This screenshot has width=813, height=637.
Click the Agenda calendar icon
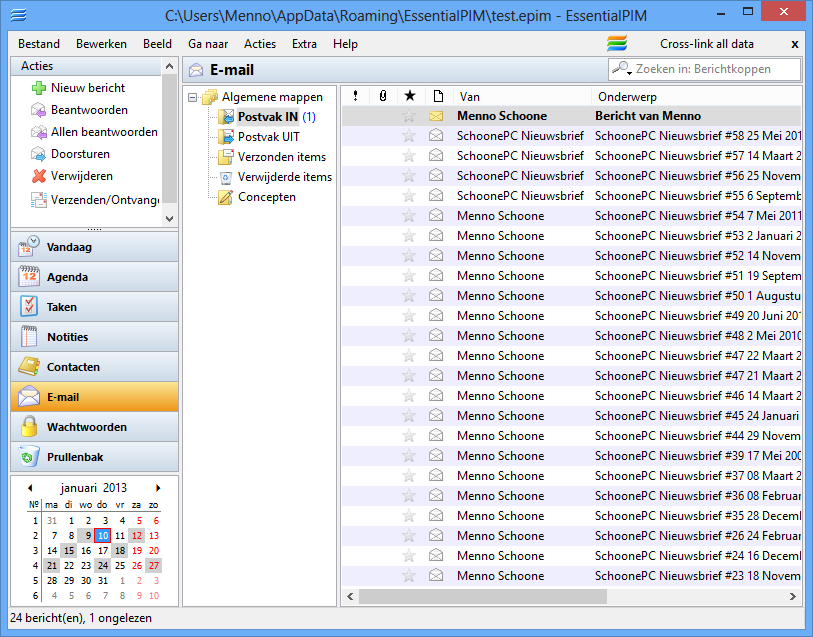click(29, 277)
